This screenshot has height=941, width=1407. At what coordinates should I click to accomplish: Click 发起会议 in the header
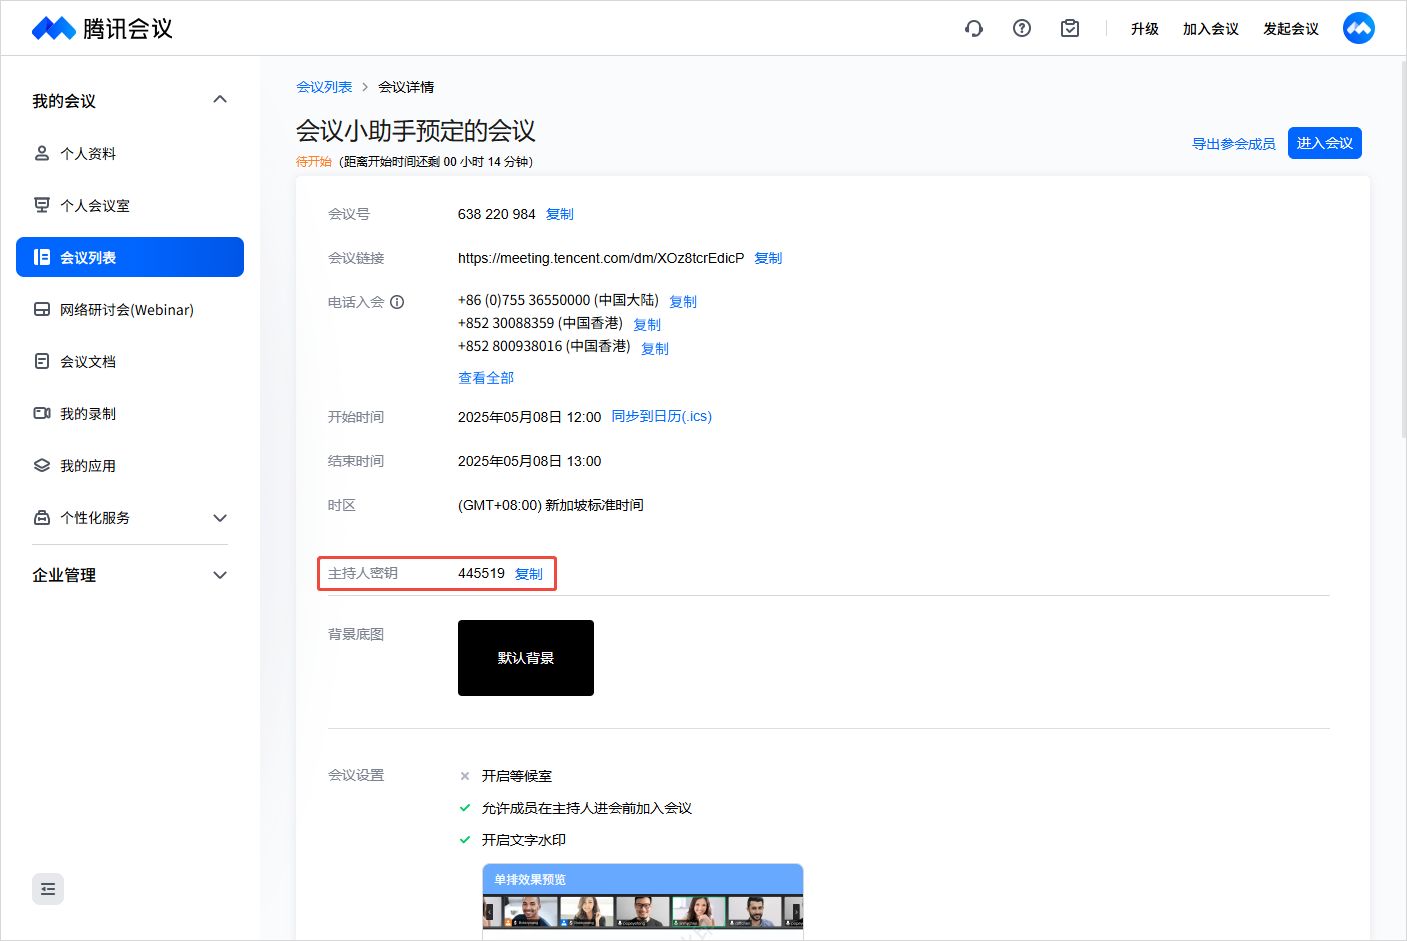coord(1291,29)
